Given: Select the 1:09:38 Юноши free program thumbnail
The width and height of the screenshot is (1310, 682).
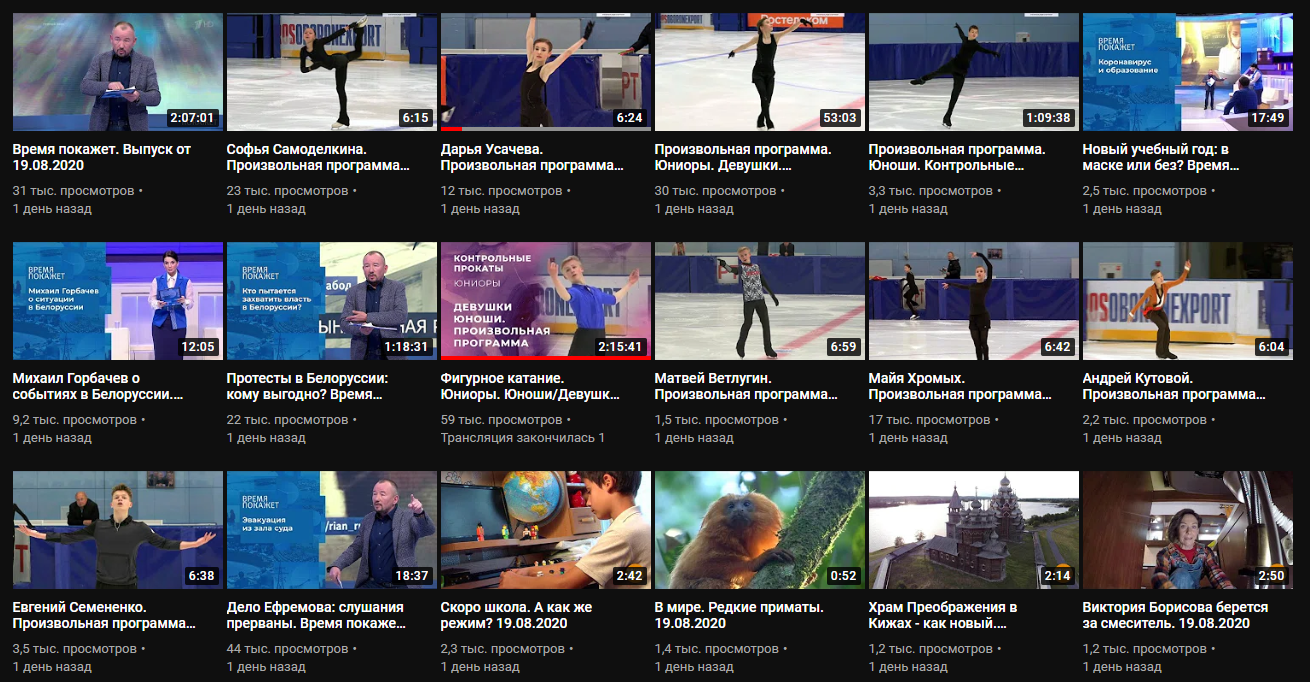Looking at the screenshot, I should (973, 72).
